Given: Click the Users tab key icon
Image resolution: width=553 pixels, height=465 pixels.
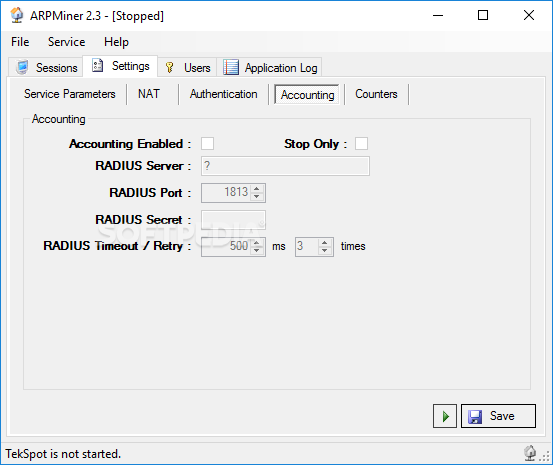Looking at the screenshot, I should pos(170,67).
